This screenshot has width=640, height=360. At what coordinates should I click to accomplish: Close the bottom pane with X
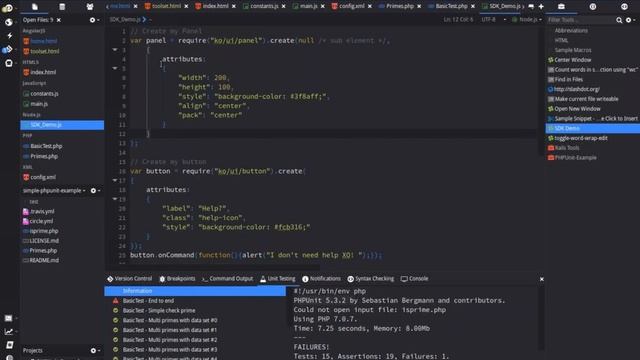point(542,279)
